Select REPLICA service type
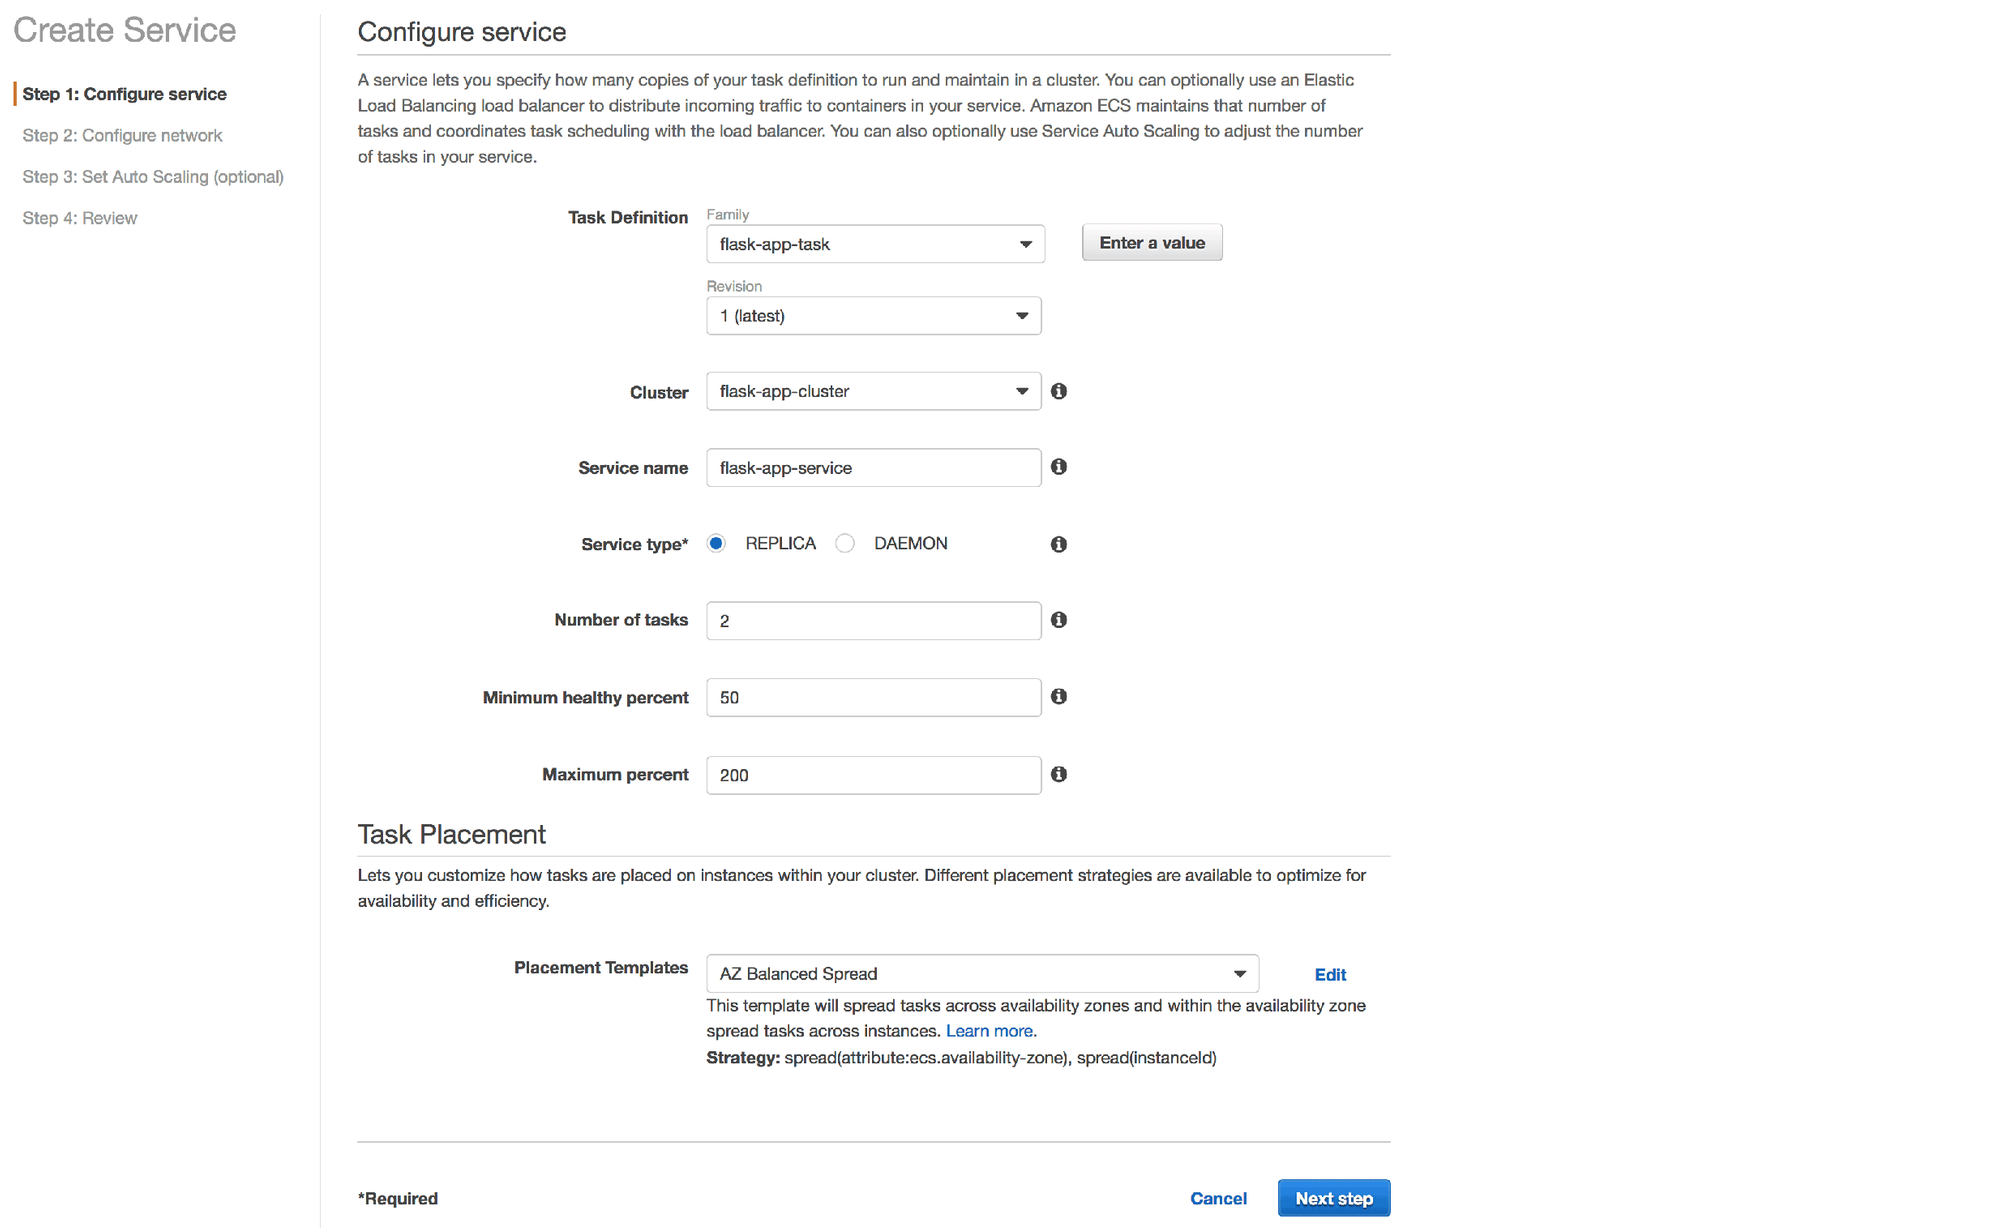The image size is (2000, 1228). 716,543
